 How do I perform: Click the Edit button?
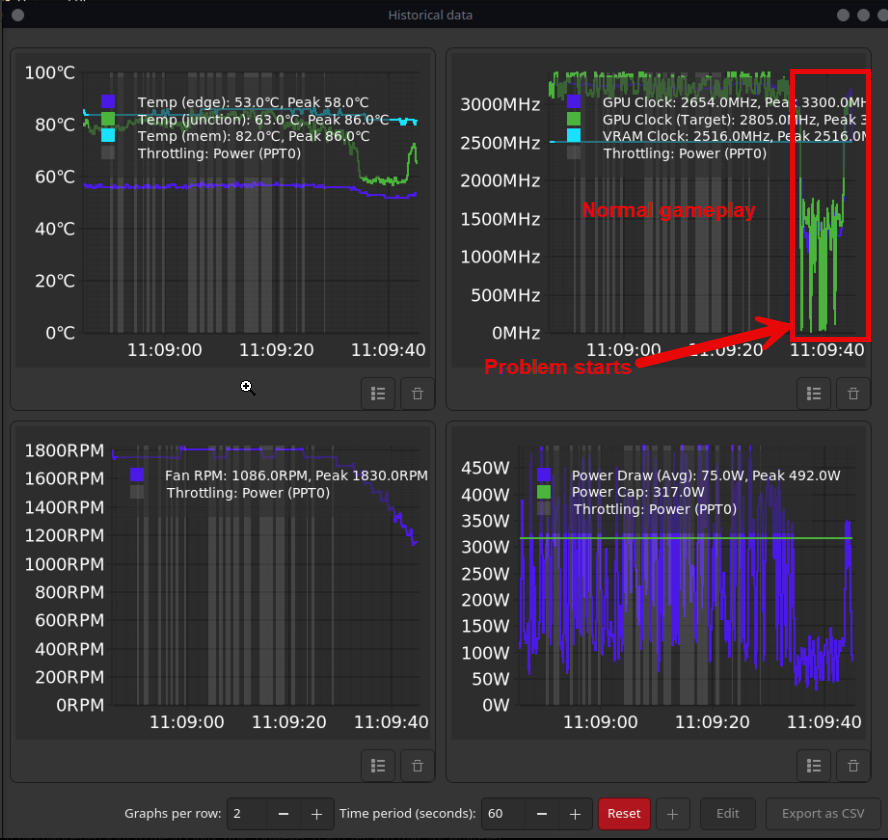727,814
